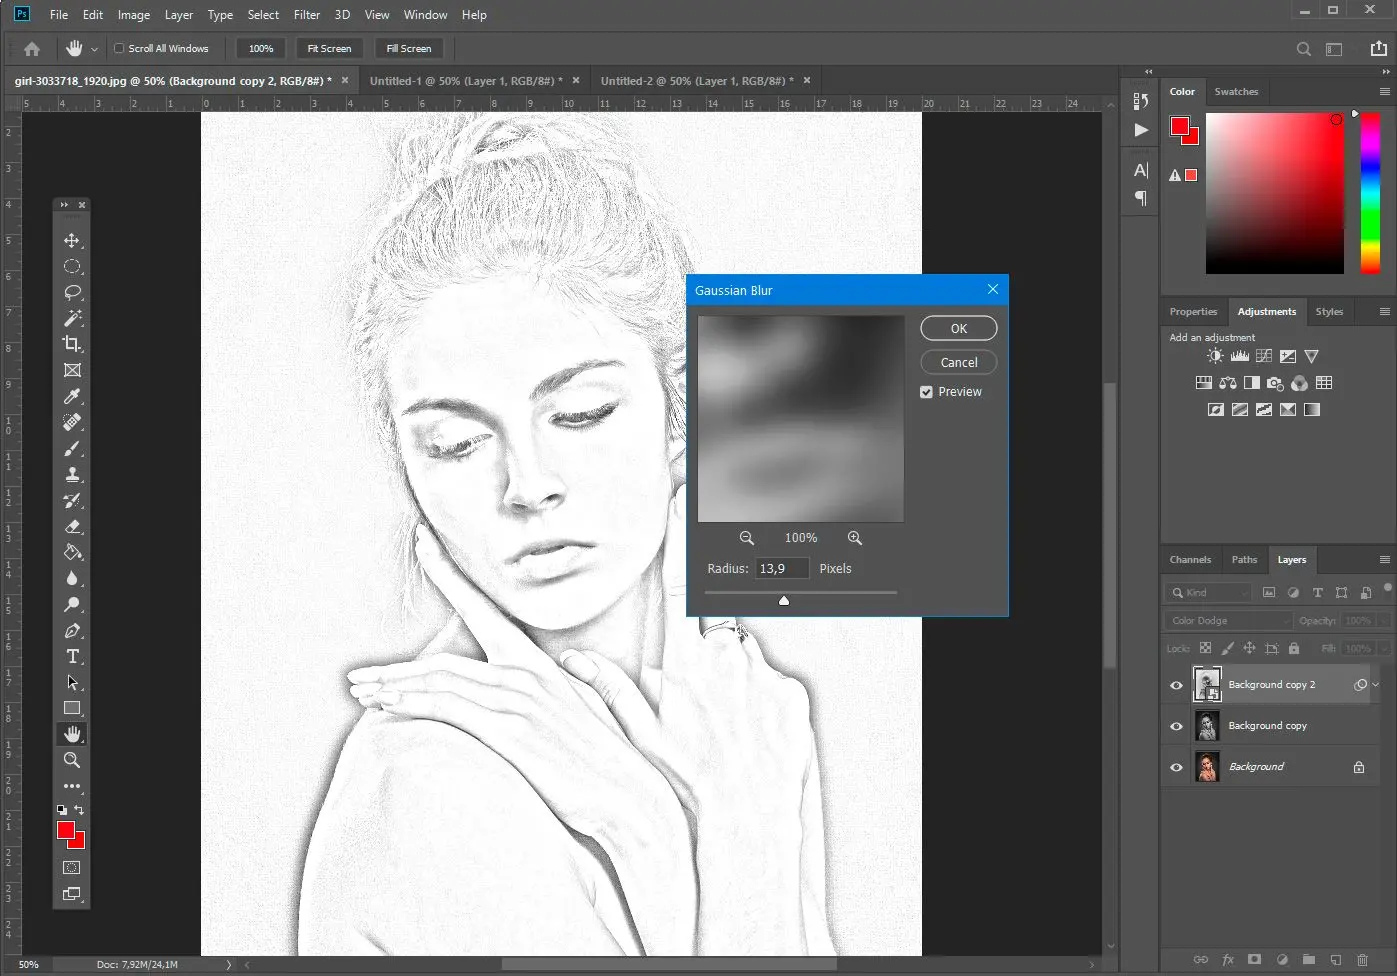This screenshot has height=976, width=1397.
Task: Hide the Background layer
Action: pyautogui.click(x=1176, y=767)
